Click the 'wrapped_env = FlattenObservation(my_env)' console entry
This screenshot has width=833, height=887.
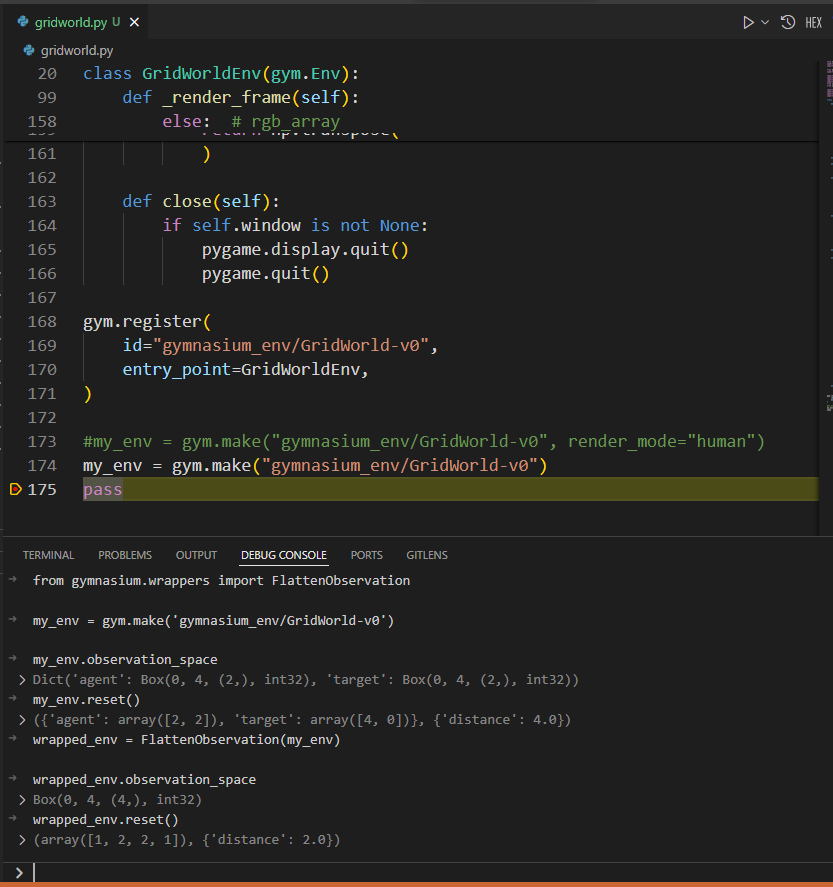187,740
